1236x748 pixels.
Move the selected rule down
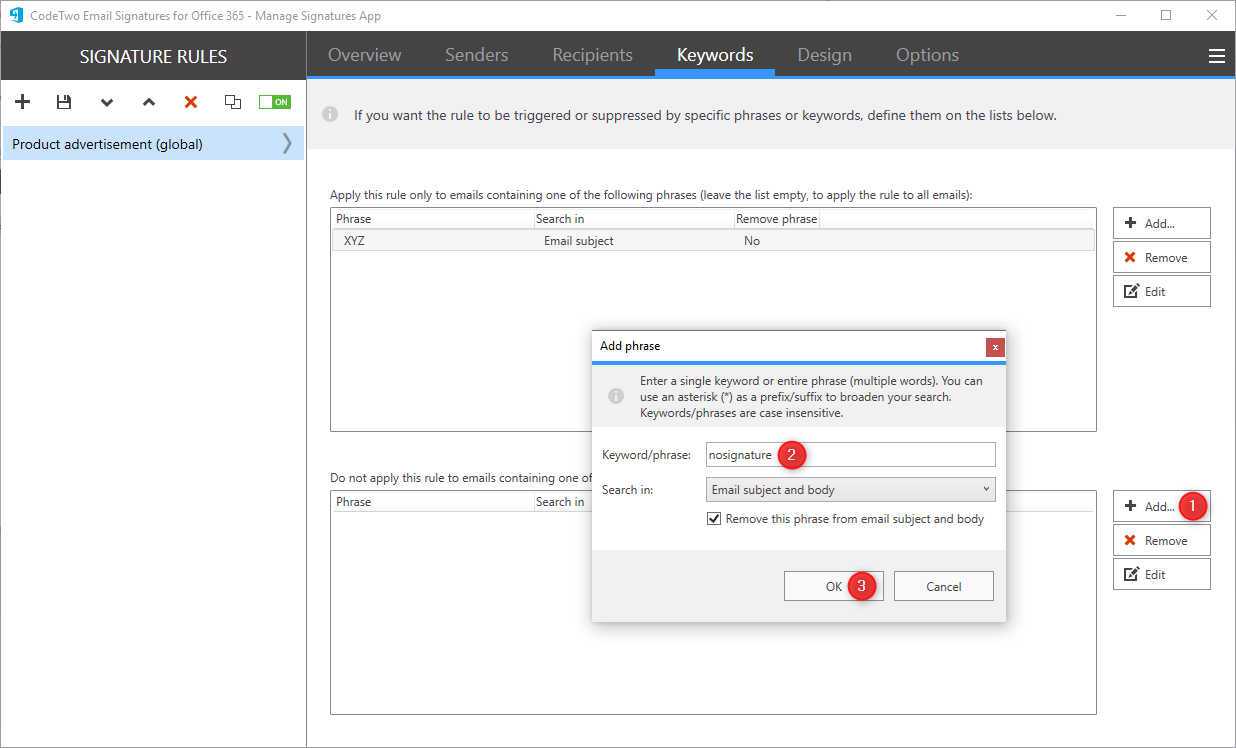coord(106,101)
